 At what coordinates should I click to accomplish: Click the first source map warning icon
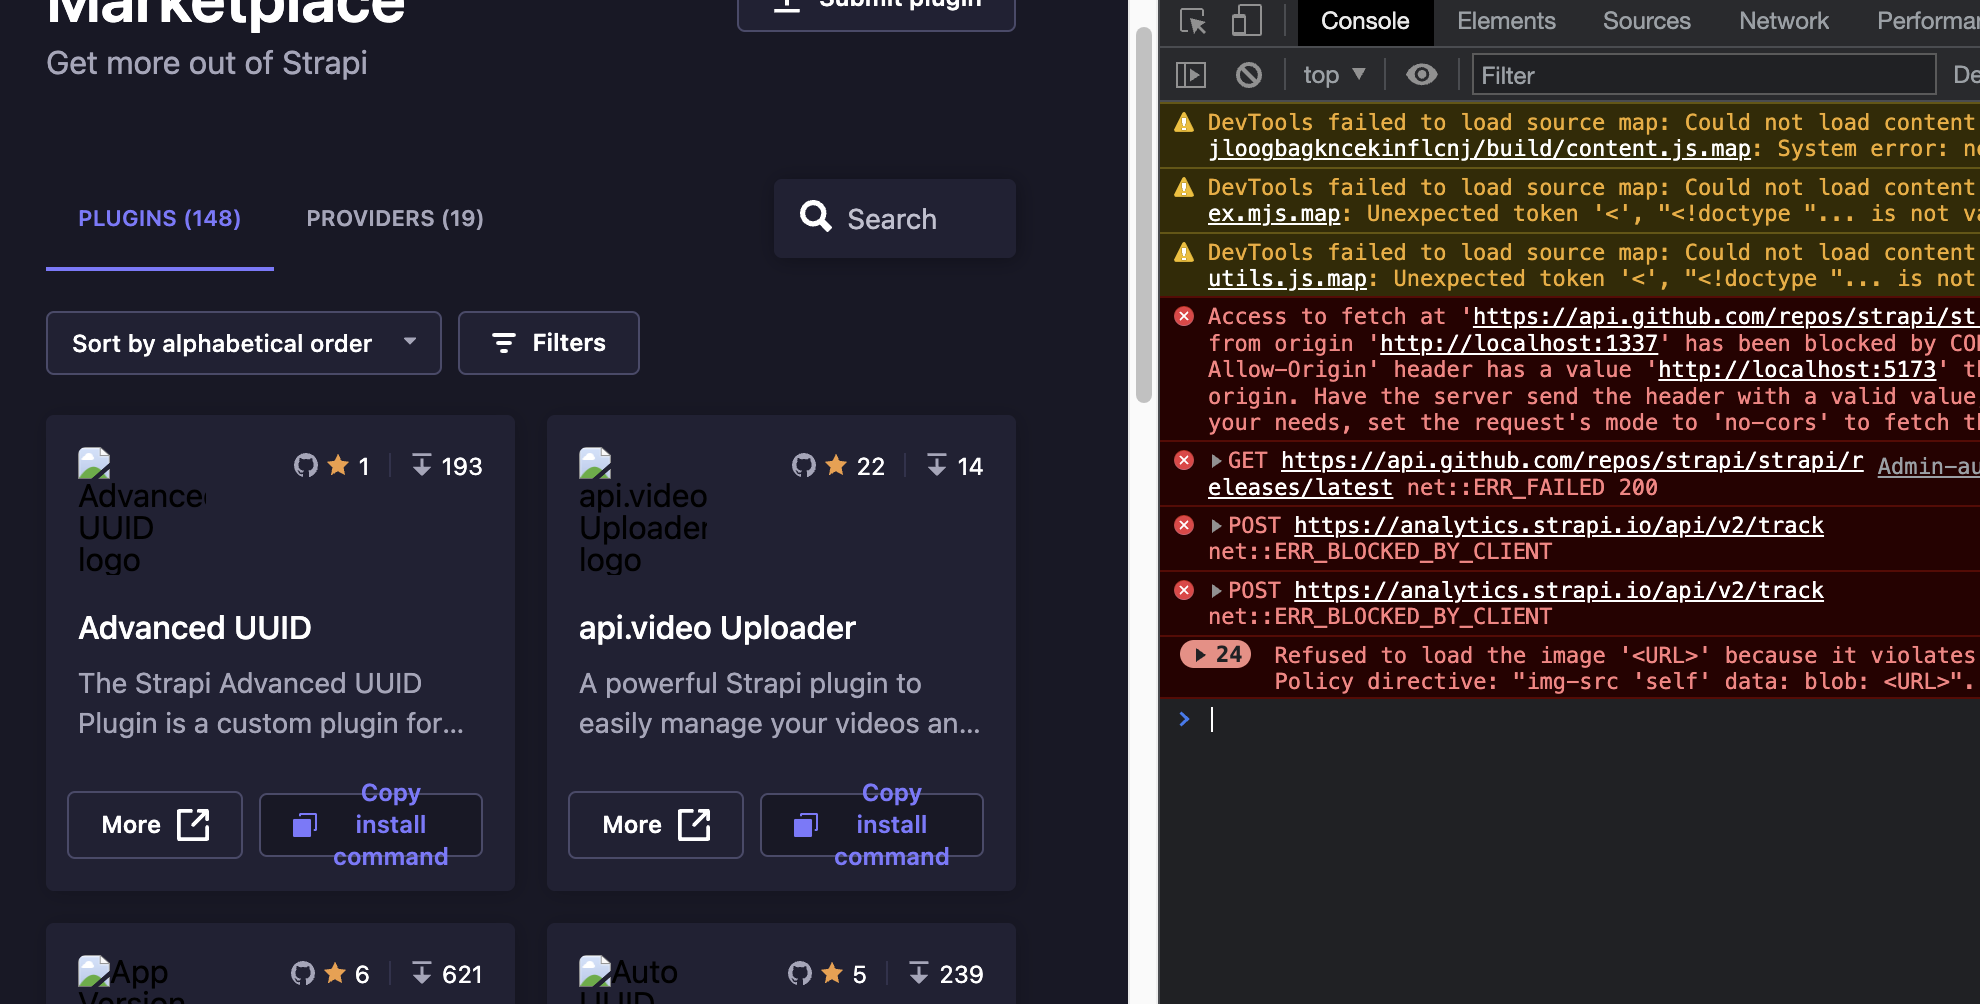pyautogui.click(x=1184, y=123)
